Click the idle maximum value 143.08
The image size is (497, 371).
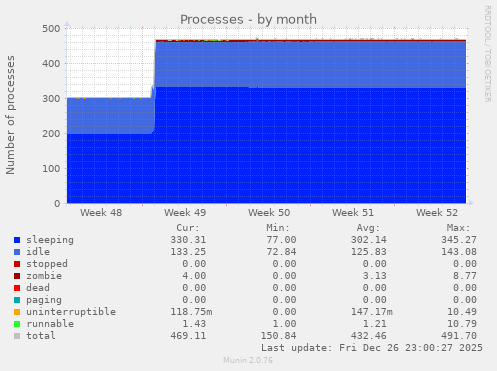tap(459, 252)
